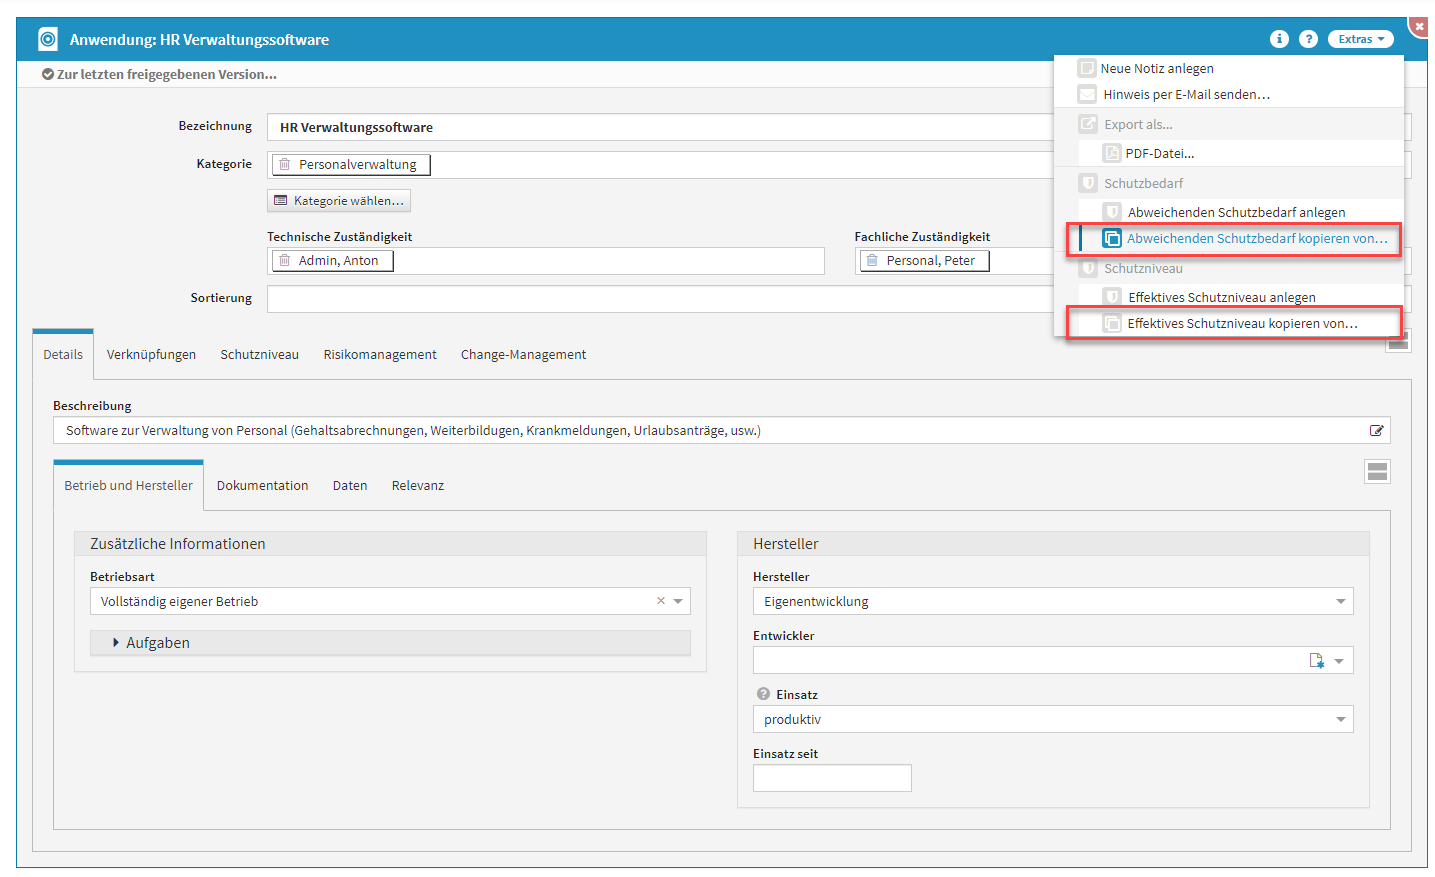This screenshot has width=1435, height=877.
Task: Choose Neue Notiz anlegen menu entry
Action: pos(1156,69)
